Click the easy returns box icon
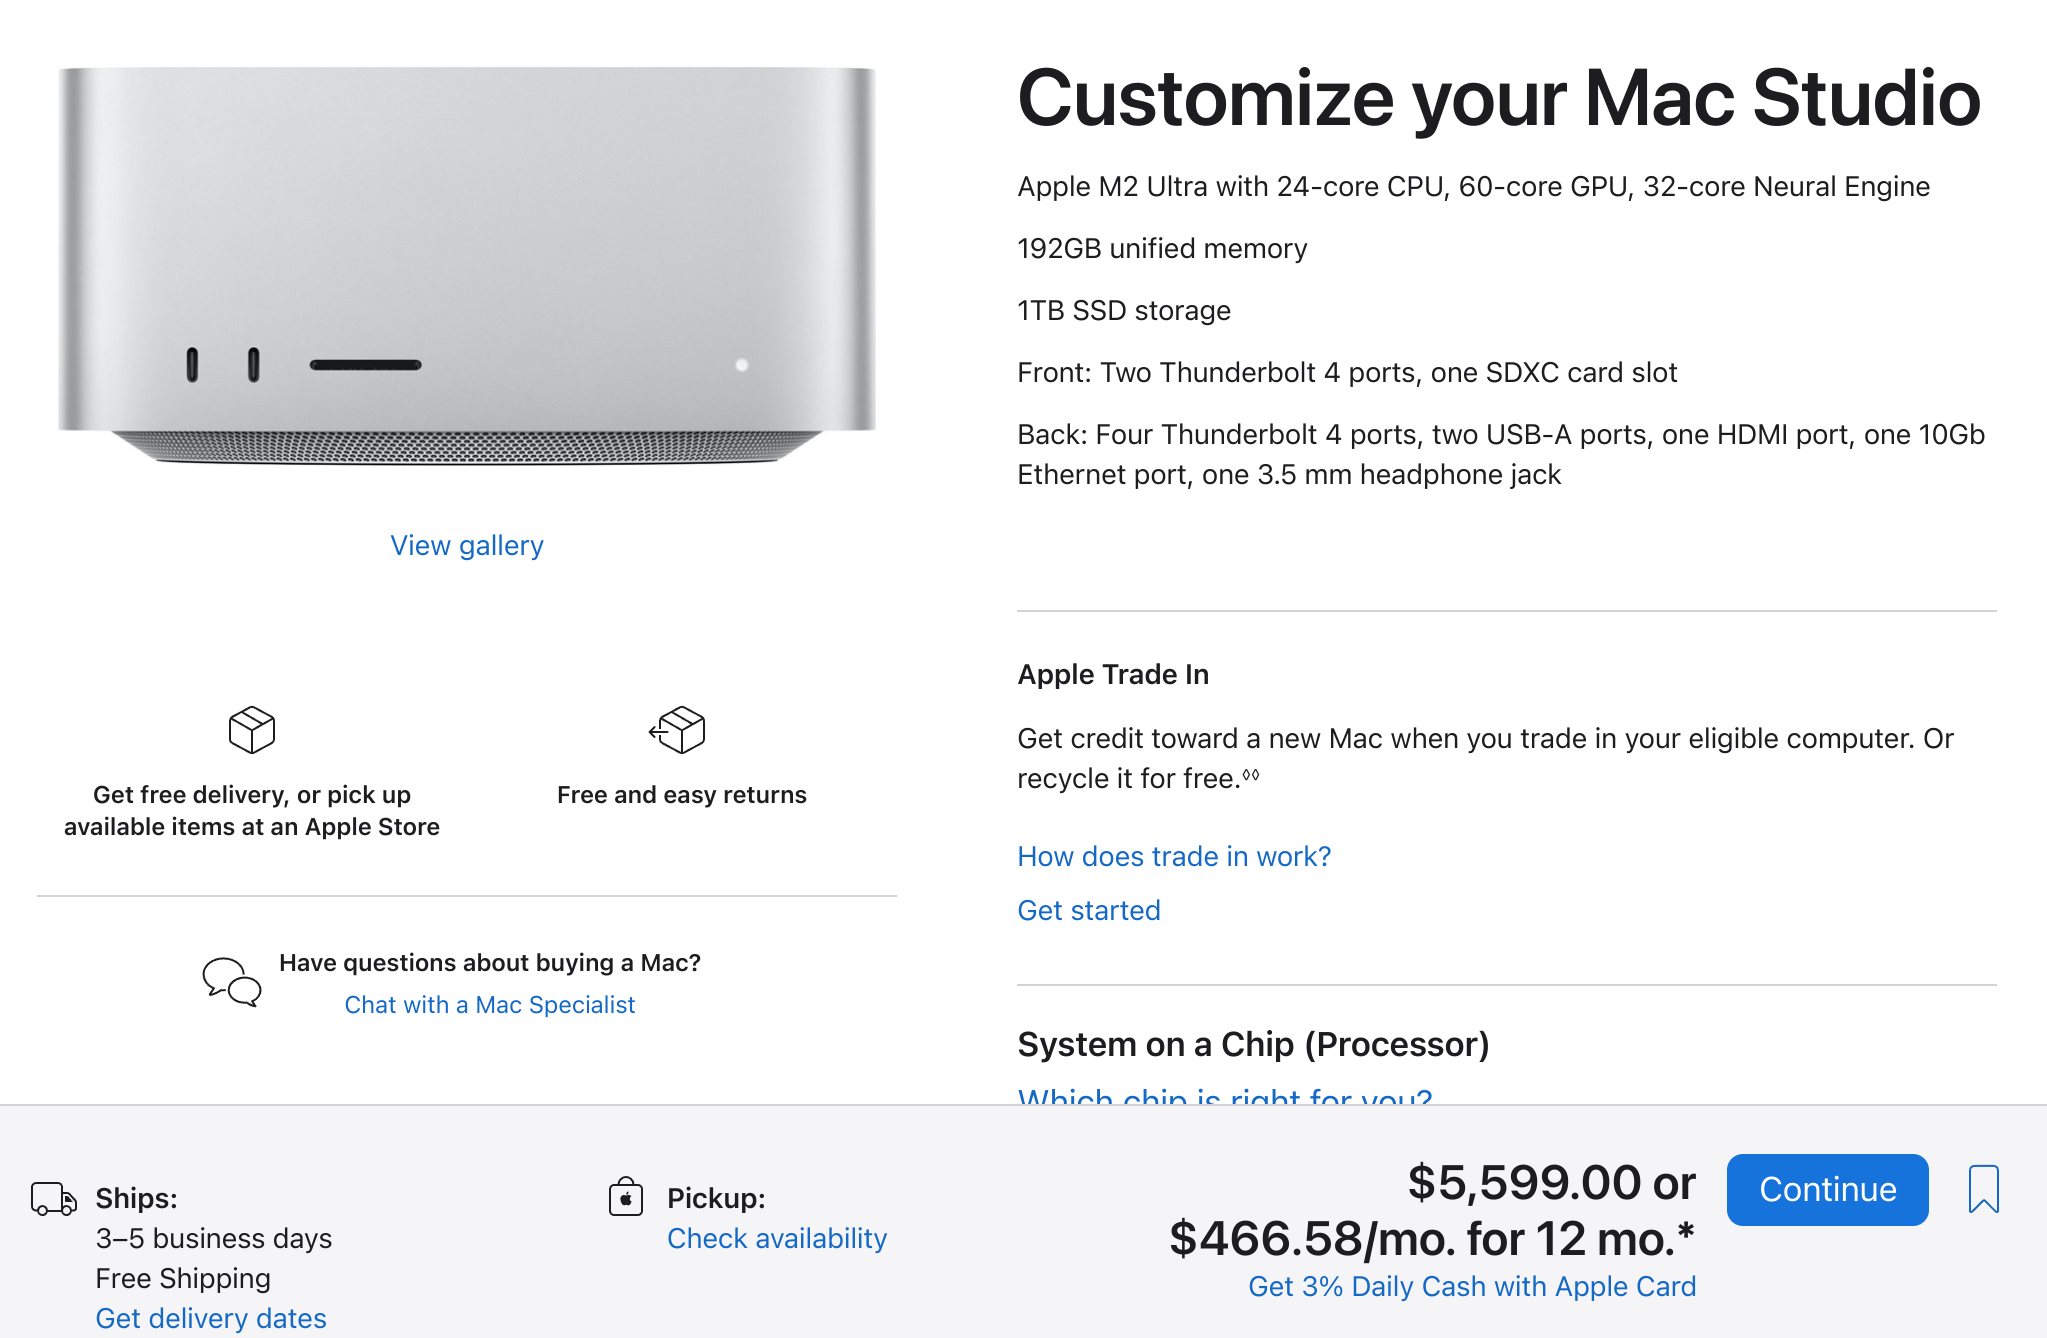This screenshot has height=1338, width=2047. pos(678,730)
